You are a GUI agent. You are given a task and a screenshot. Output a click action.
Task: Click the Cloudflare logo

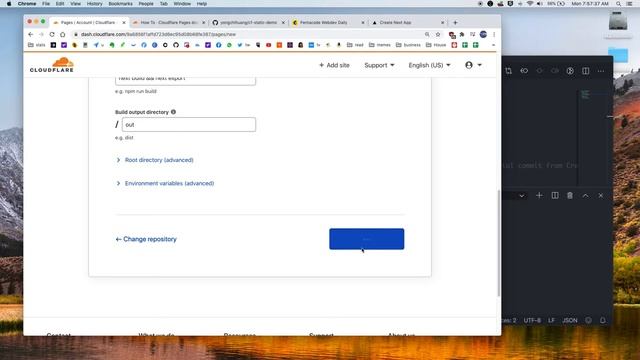[x=52, y=65]
